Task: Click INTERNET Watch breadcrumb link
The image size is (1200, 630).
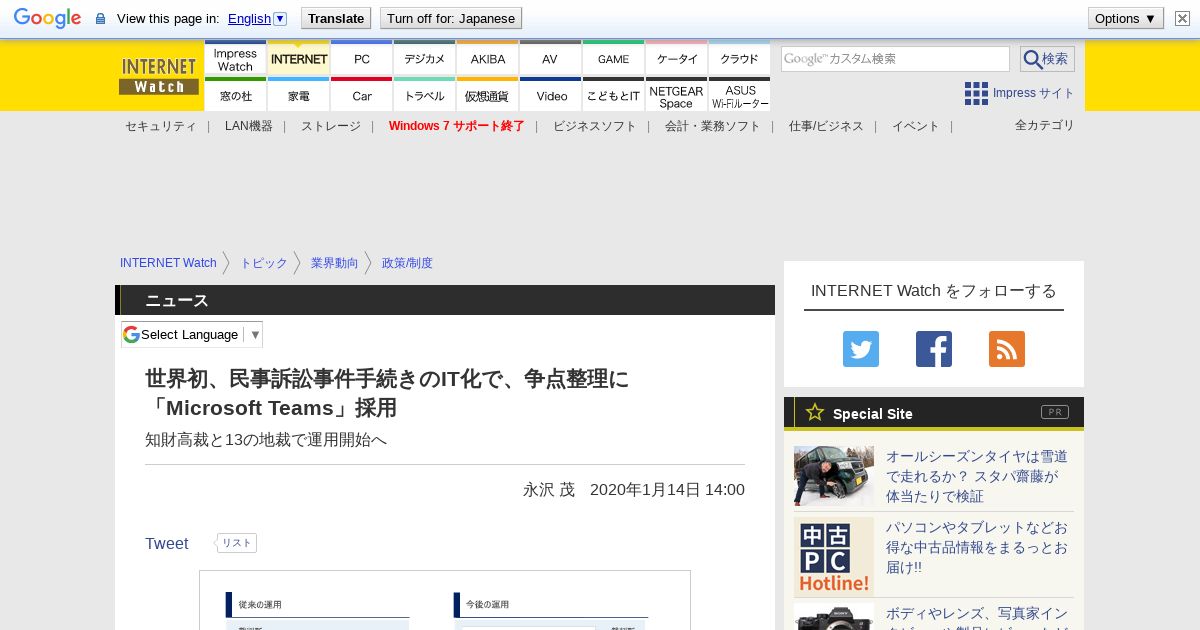Action: point(168,263)
